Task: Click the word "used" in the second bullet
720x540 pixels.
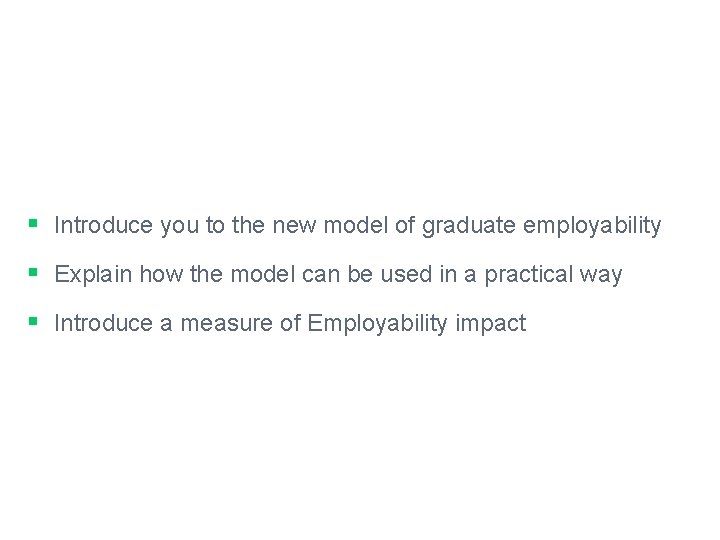Action: click(405, 274)
